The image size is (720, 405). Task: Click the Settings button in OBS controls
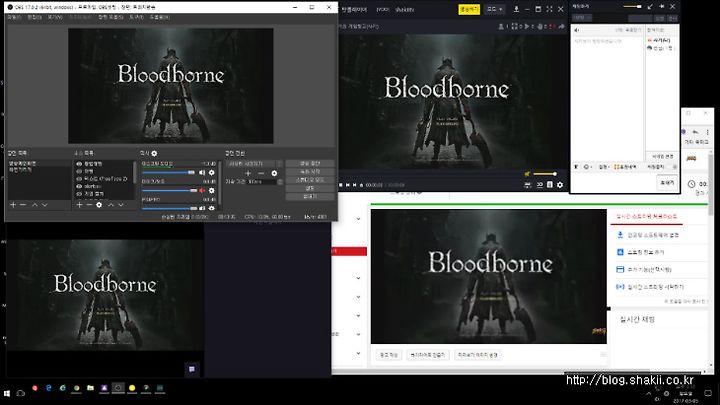tap(310, 188)
